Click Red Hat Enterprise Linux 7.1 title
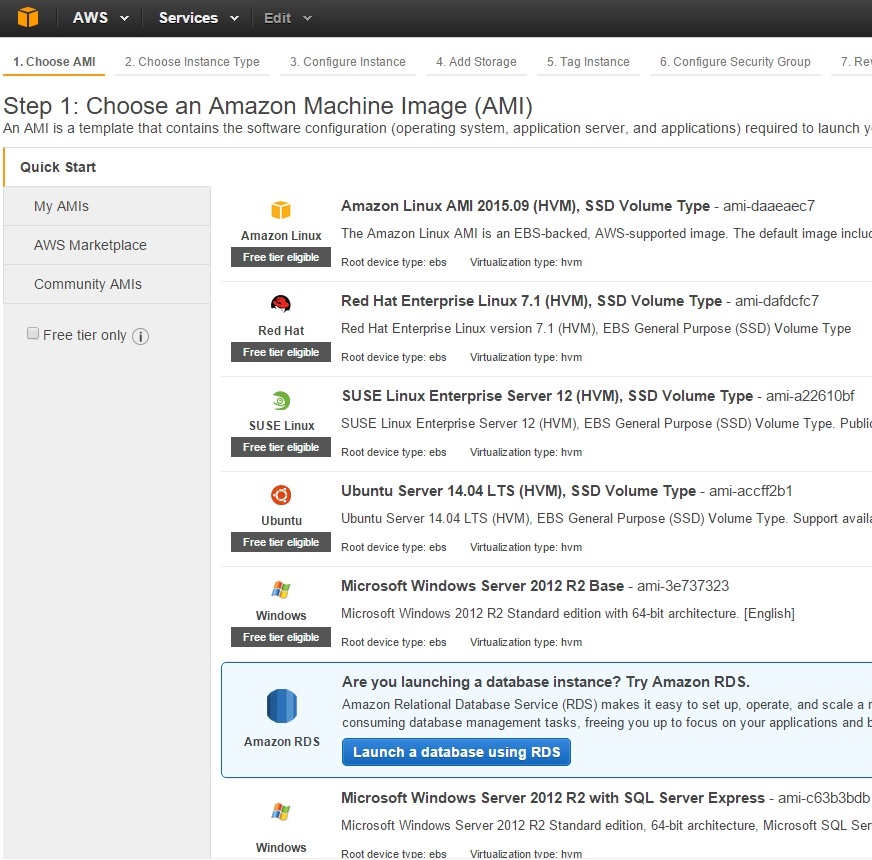 (x=531, y=301)
